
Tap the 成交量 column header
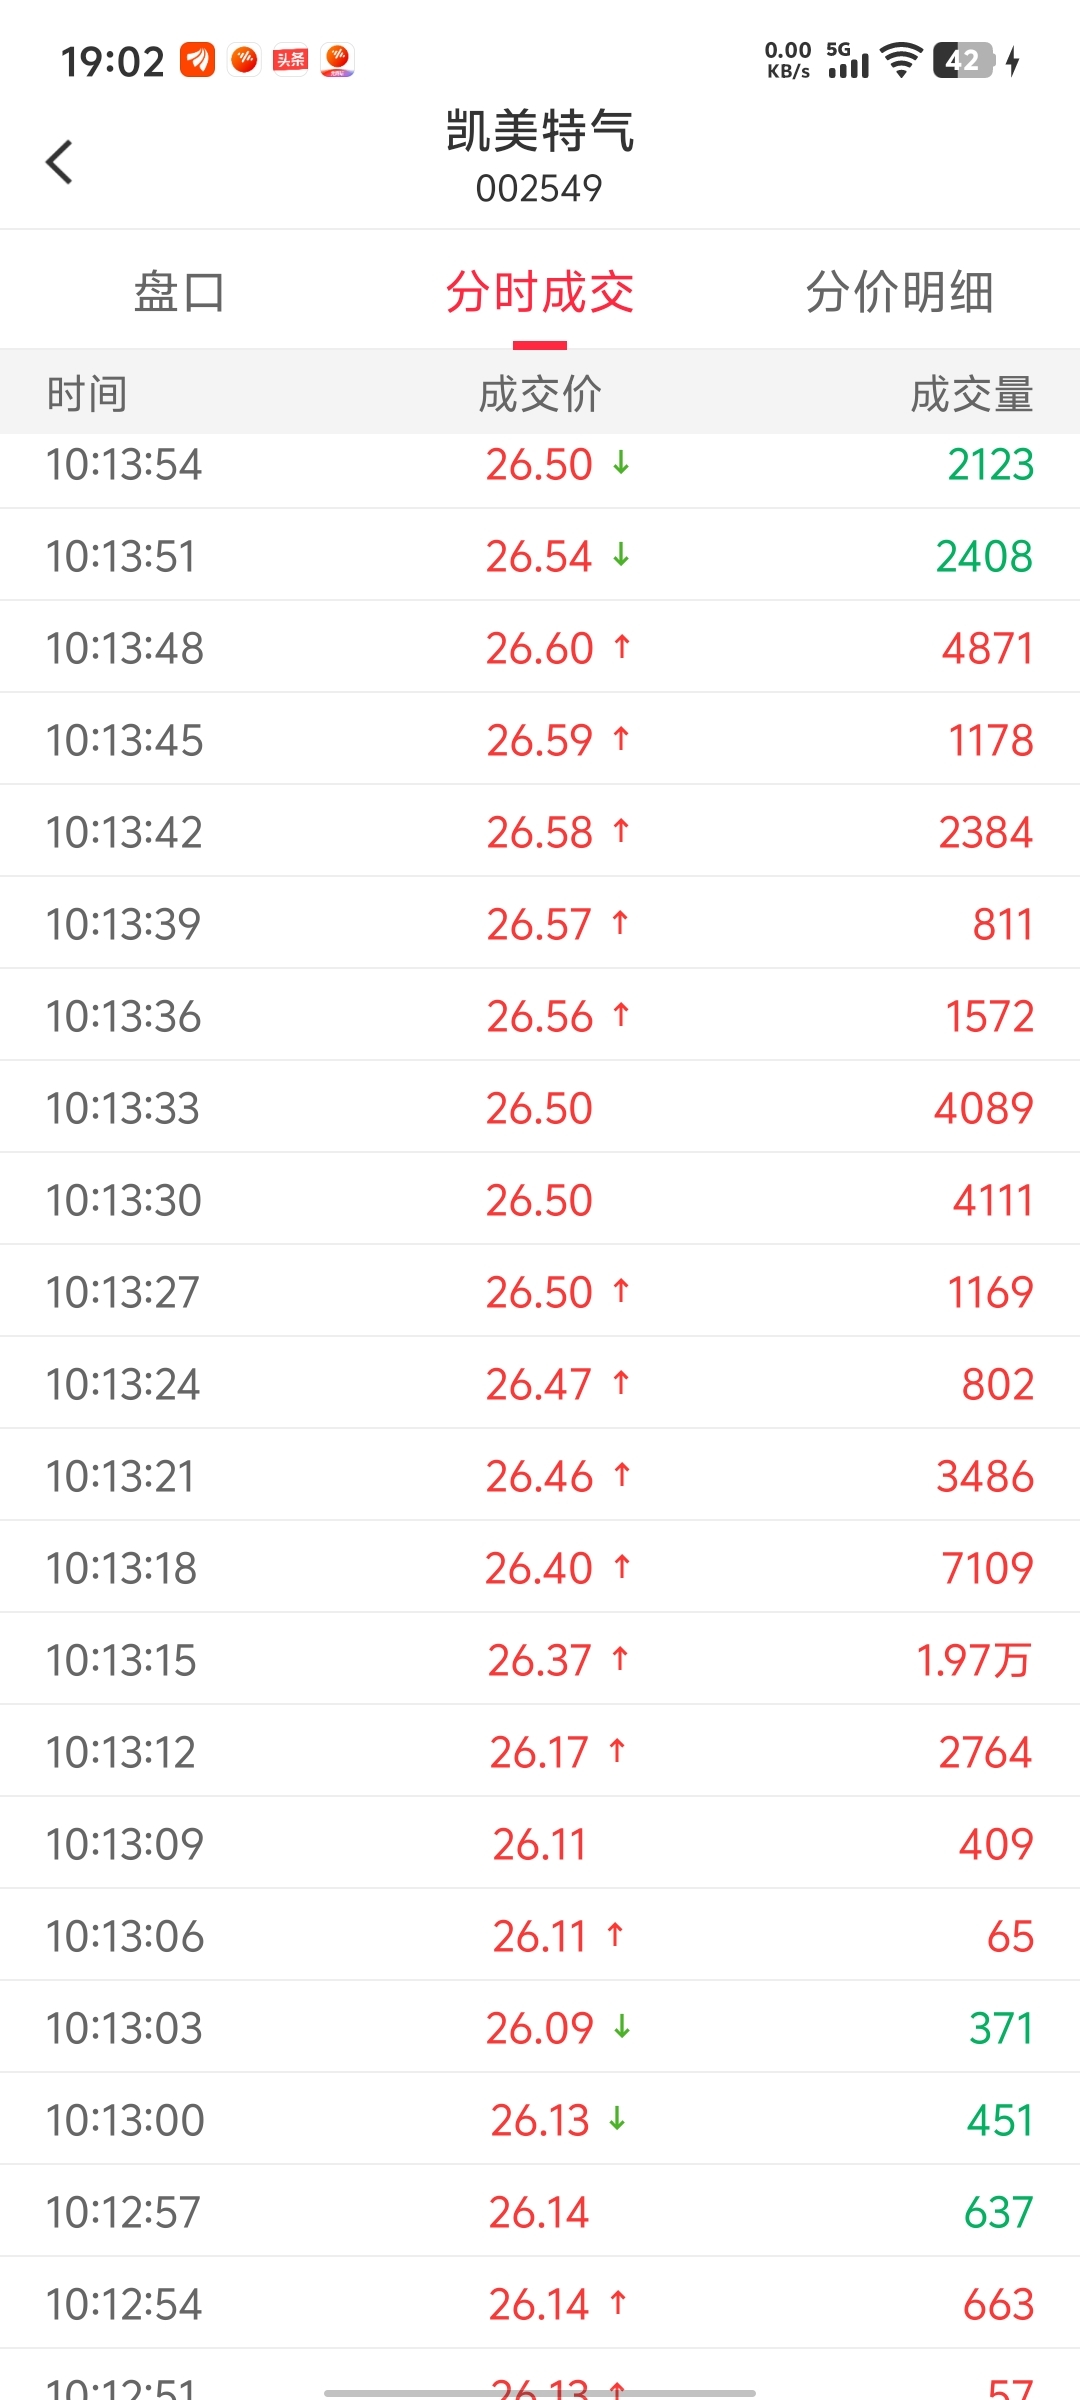[971, 394]
